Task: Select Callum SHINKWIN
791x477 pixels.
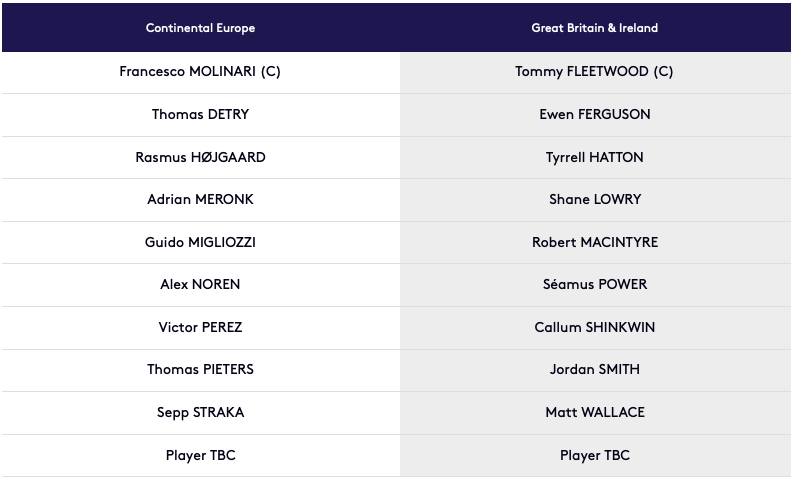Action: pyautogui.click(x=595, y=327)
